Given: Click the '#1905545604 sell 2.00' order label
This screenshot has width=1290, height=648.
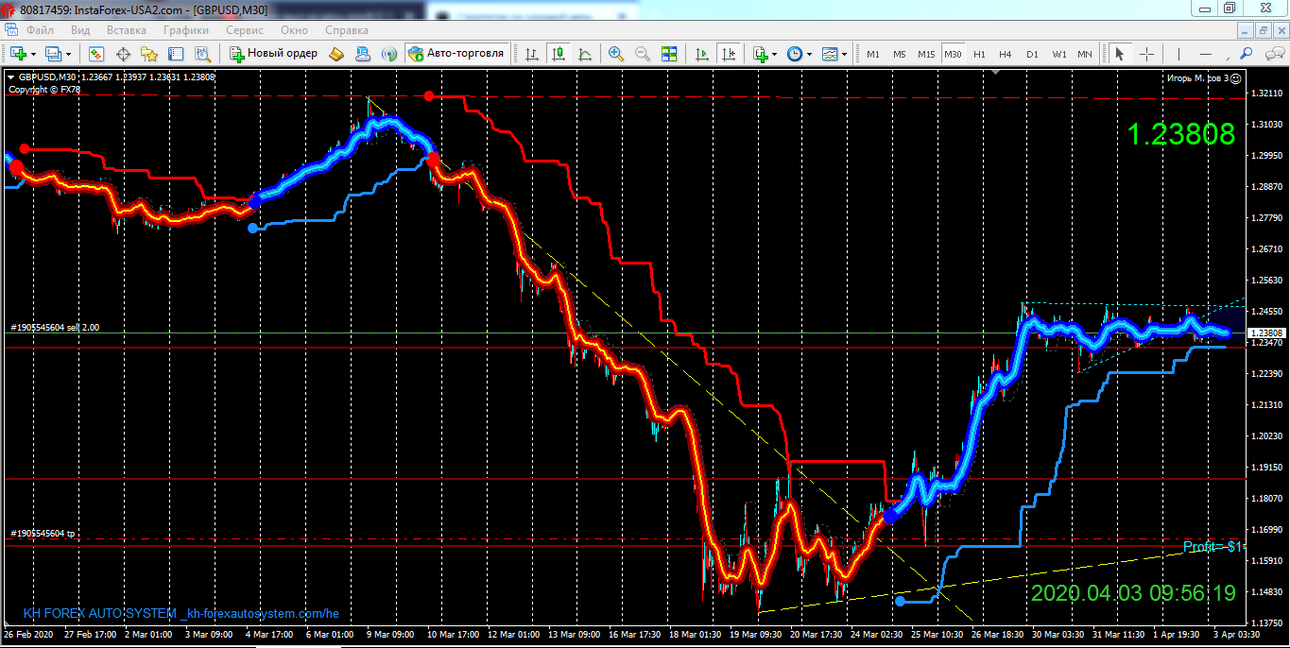Looking at the screenshot, I should pyautogui.click(x=55, y=327).
